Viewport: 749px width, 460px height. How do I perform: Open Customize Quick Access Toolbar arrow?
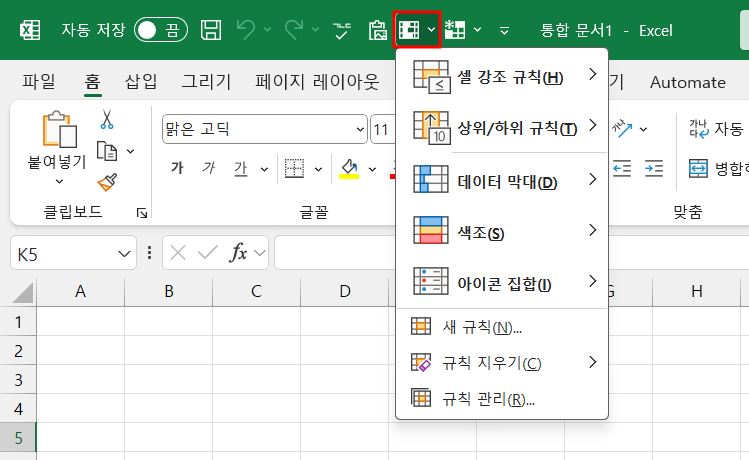point(504,31)
